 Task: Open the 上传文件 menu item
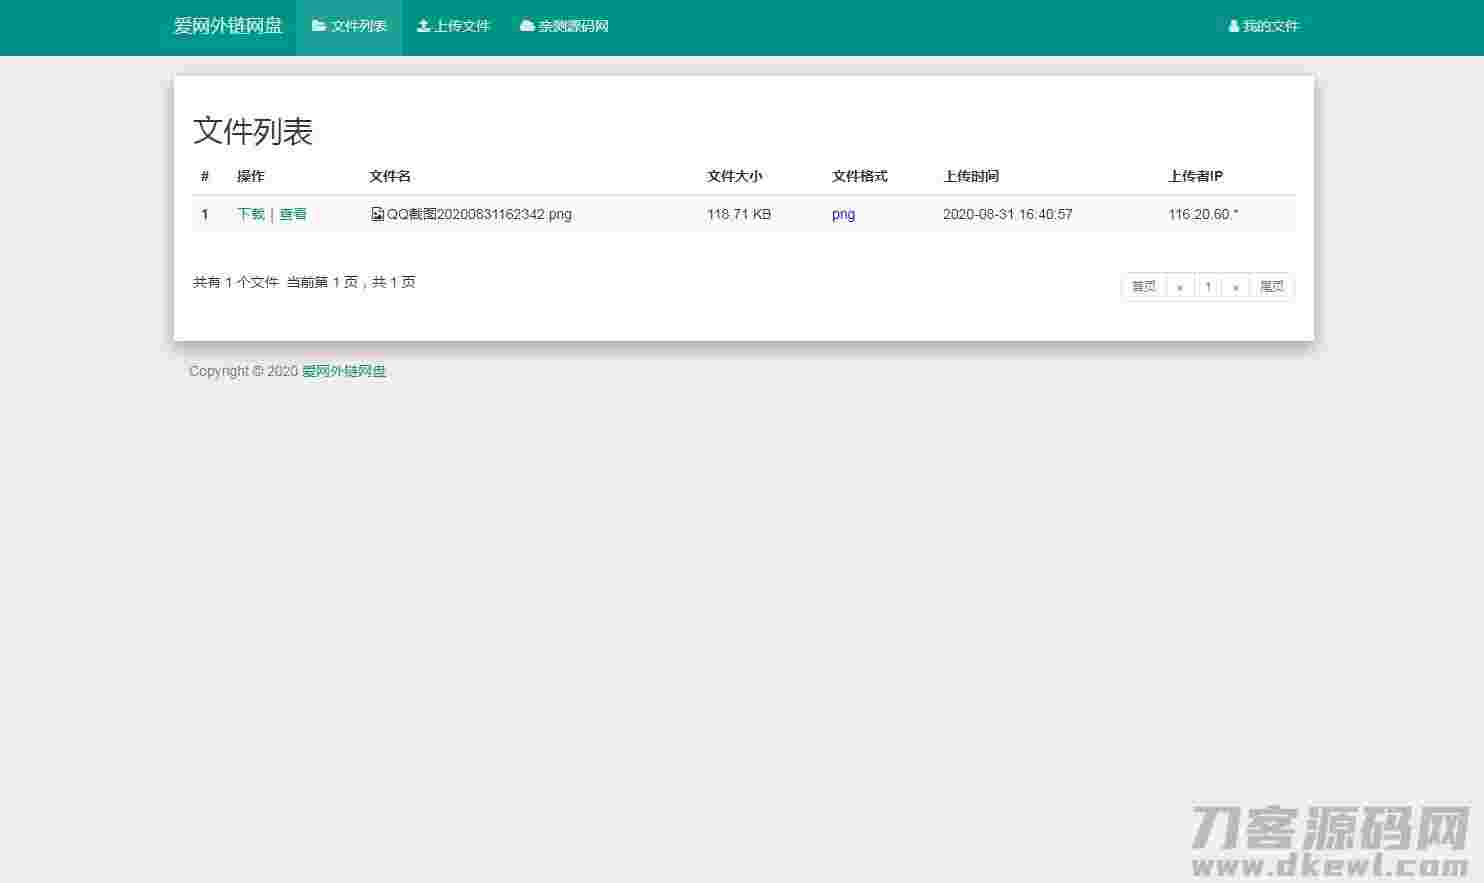coord(454,26)
